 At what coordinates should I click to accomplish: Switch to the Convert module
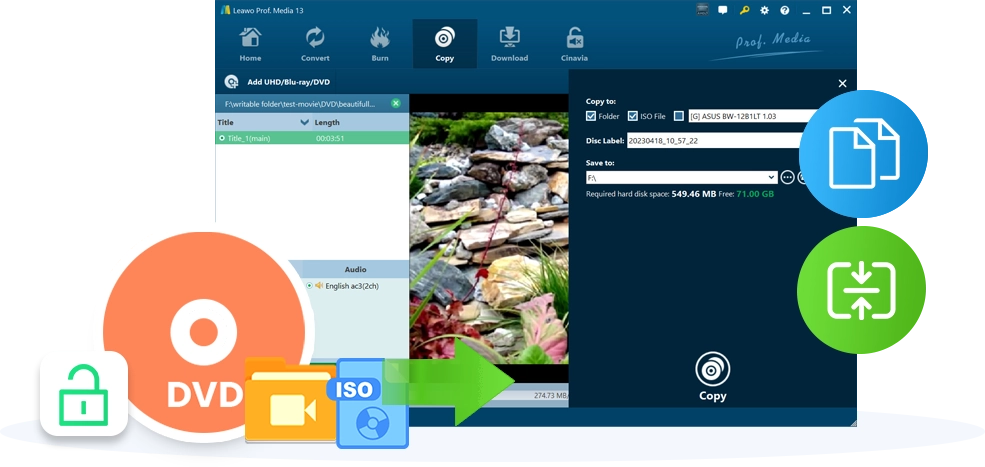pyautogui.click(x=315, y=44)
